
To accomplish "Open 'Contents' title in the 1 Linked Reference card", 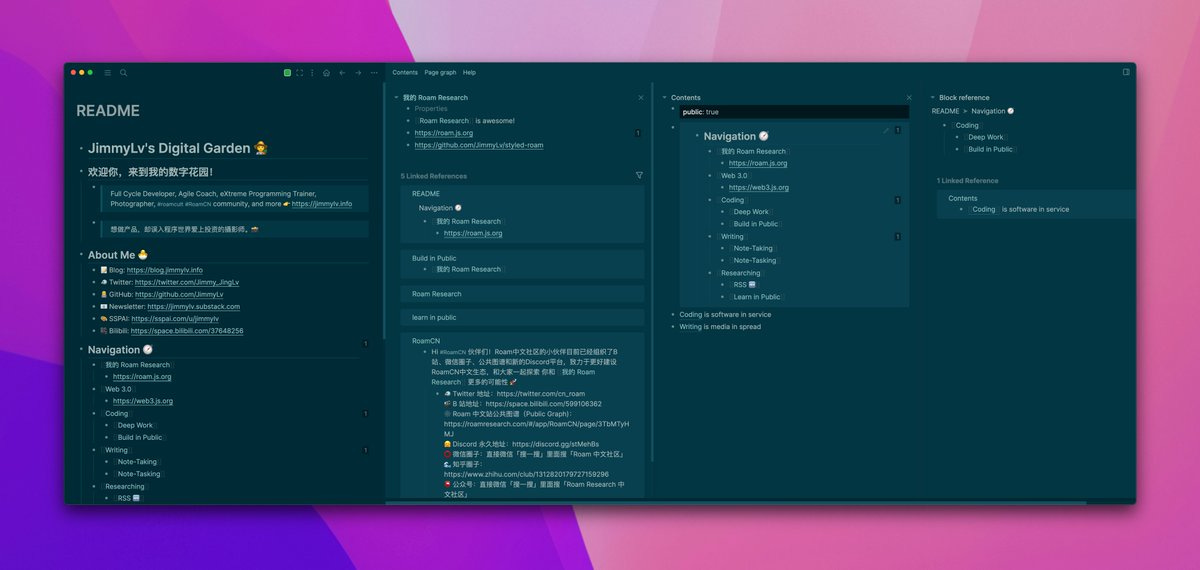I will (963, 198).
